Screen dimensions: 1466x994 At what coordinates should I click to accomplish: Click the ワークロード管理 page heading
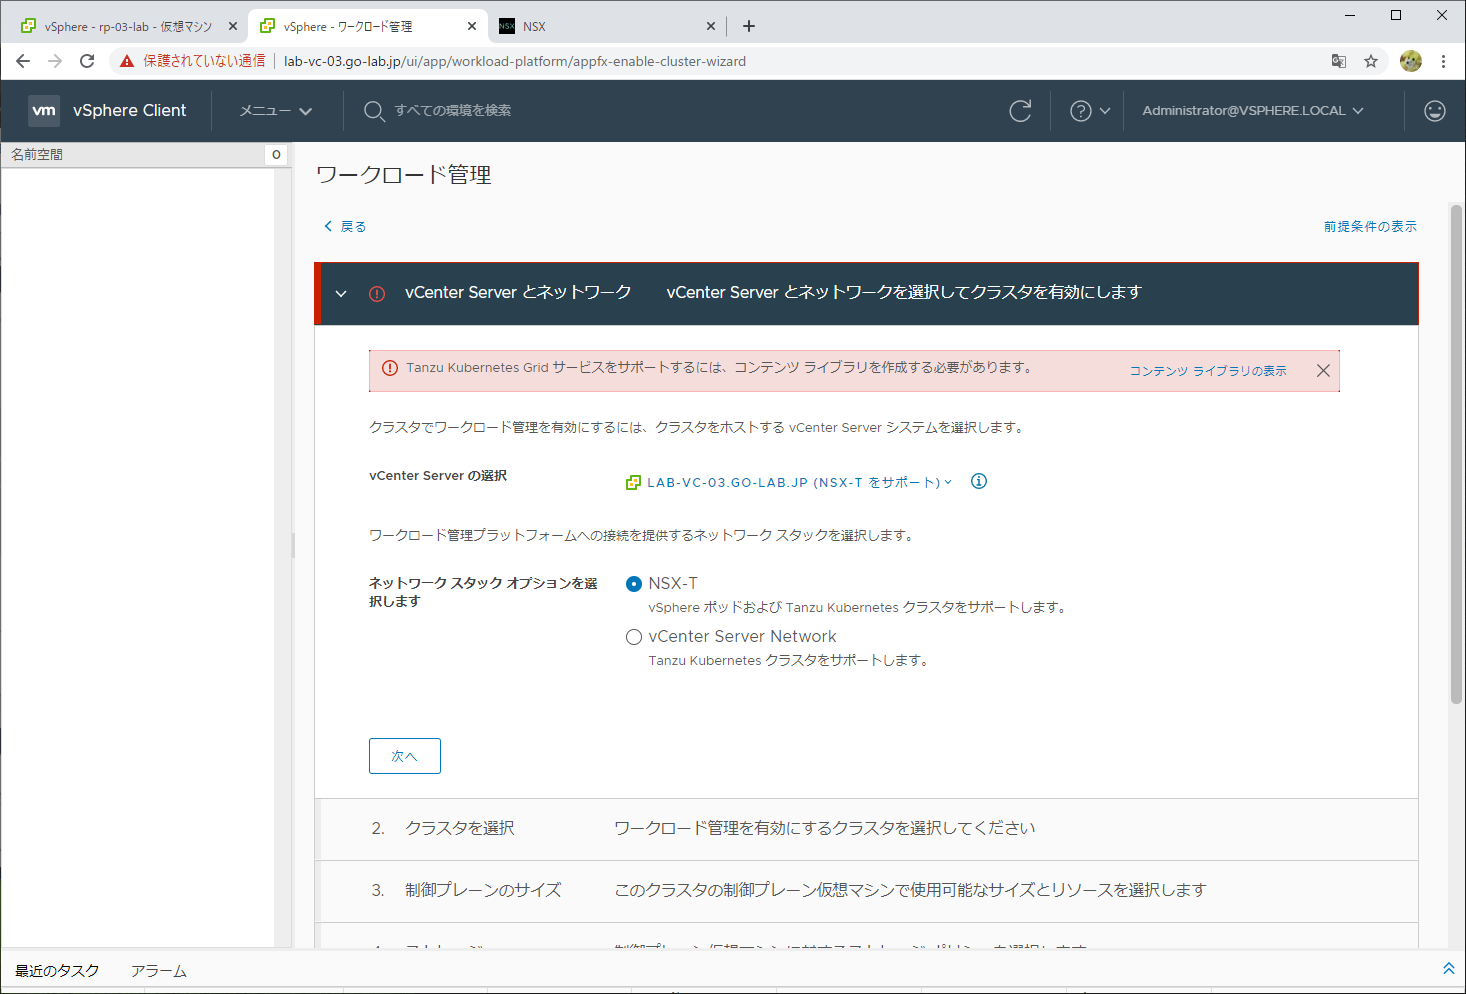404,176
